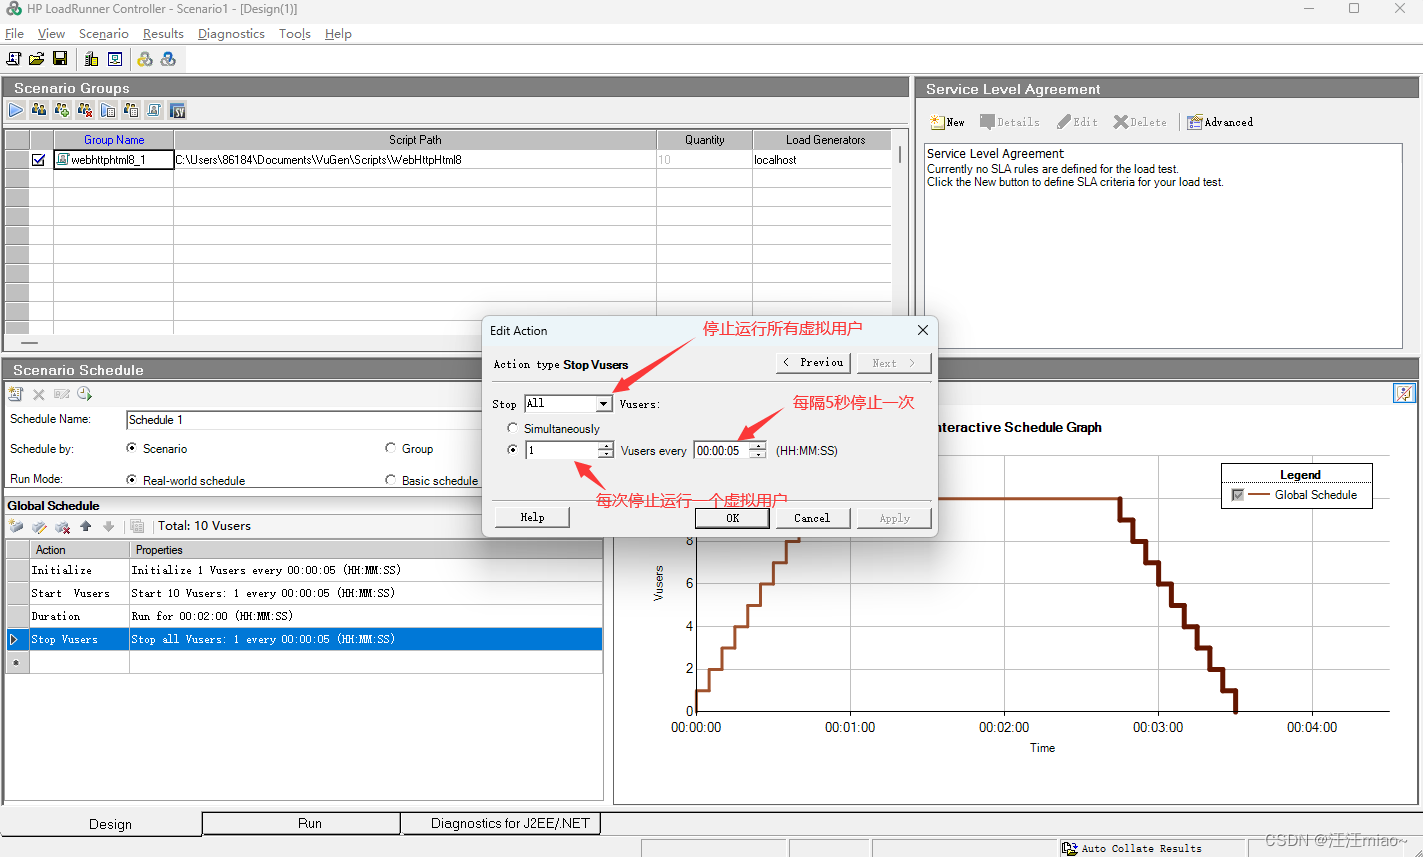Open the Help menu

coord(338,33)
